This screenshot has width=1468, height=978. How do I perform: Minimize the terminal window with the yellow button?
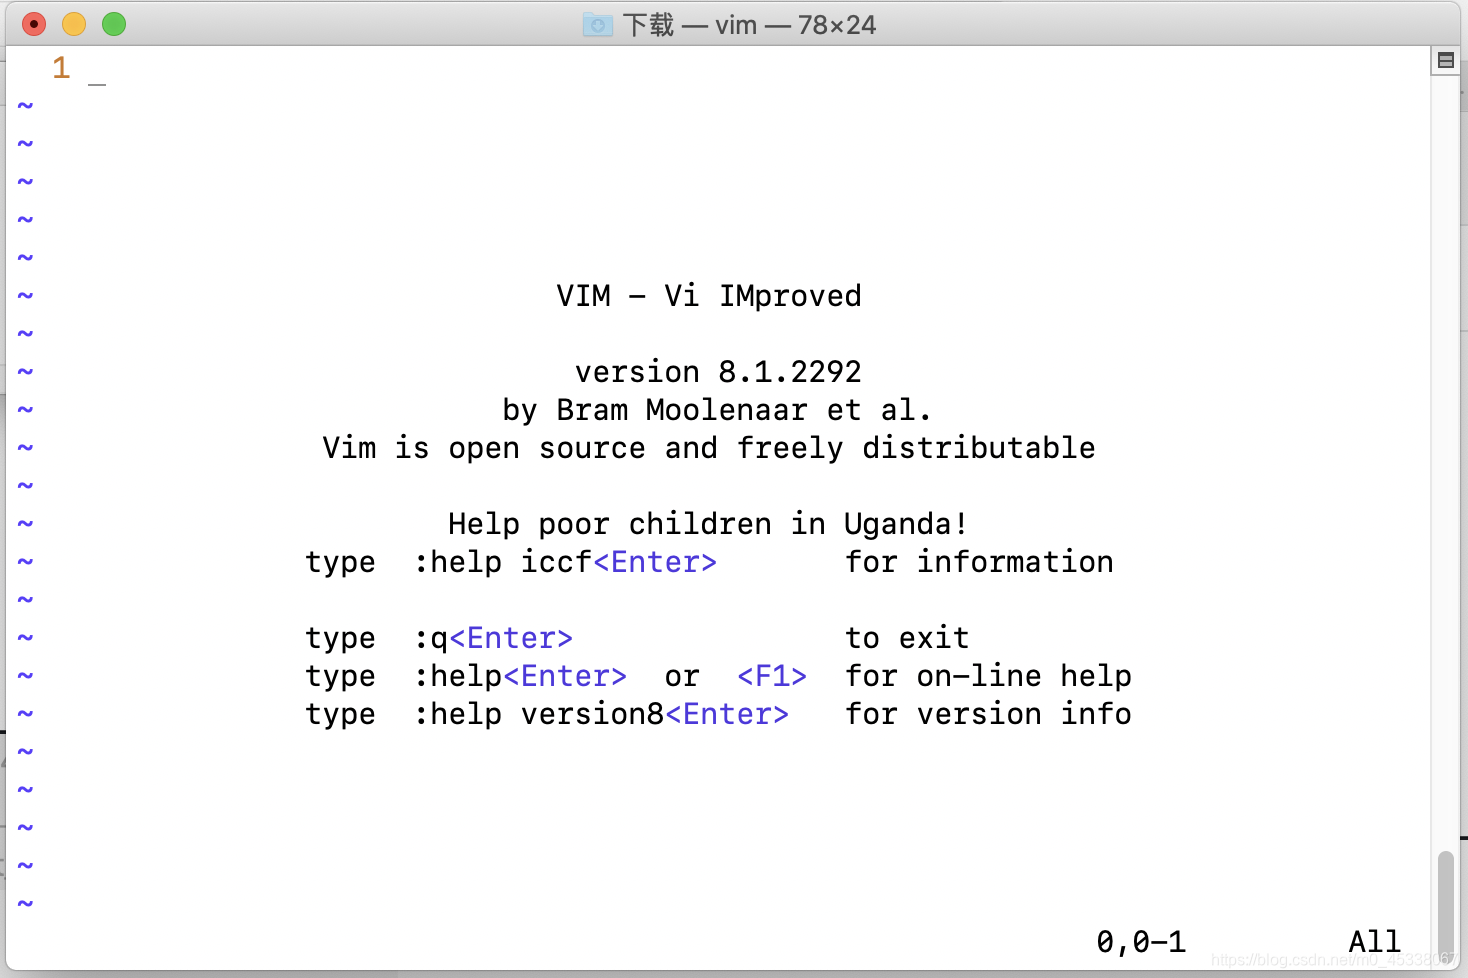74,24
